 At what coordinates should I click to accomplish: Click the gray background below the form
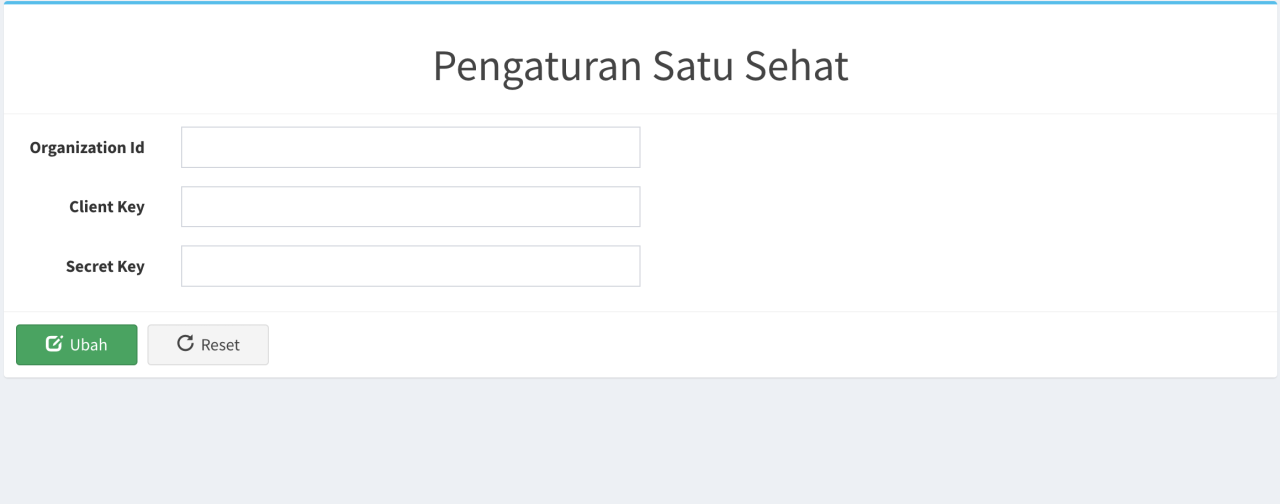click(640, 445)
